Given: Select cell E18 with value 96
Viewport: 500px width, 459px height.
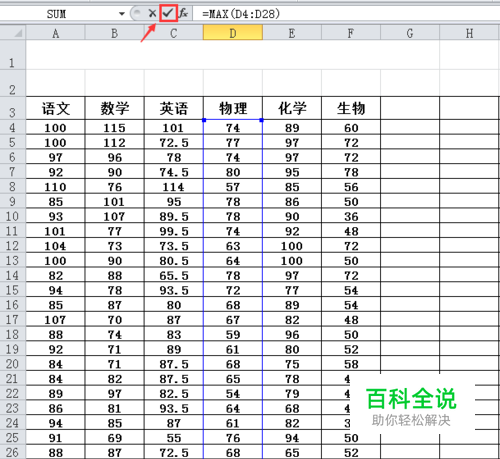Looking at the screenshot, I should (292, 334).
